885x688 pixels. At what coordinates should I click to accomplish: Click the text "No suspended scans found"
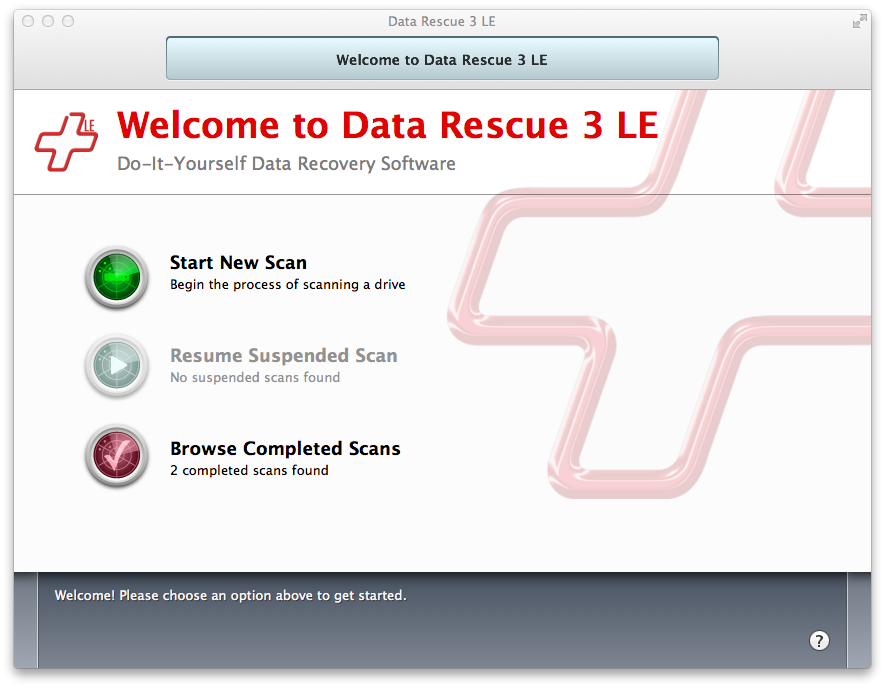(255, 377)
